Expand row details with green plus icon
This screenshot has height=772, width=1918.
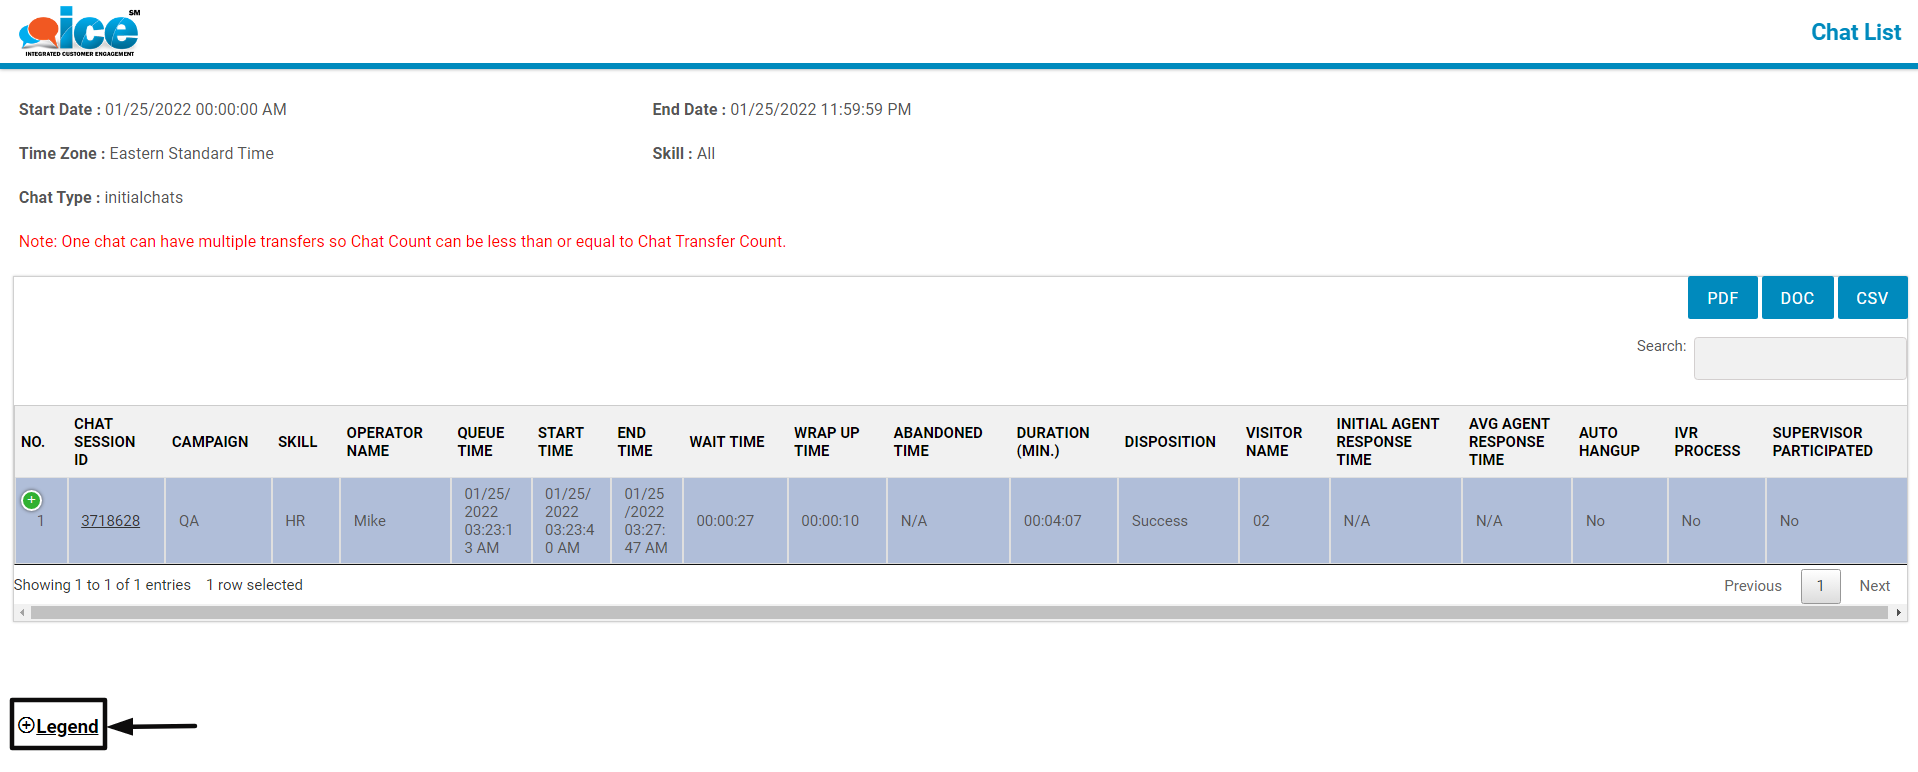pos(32,500)
